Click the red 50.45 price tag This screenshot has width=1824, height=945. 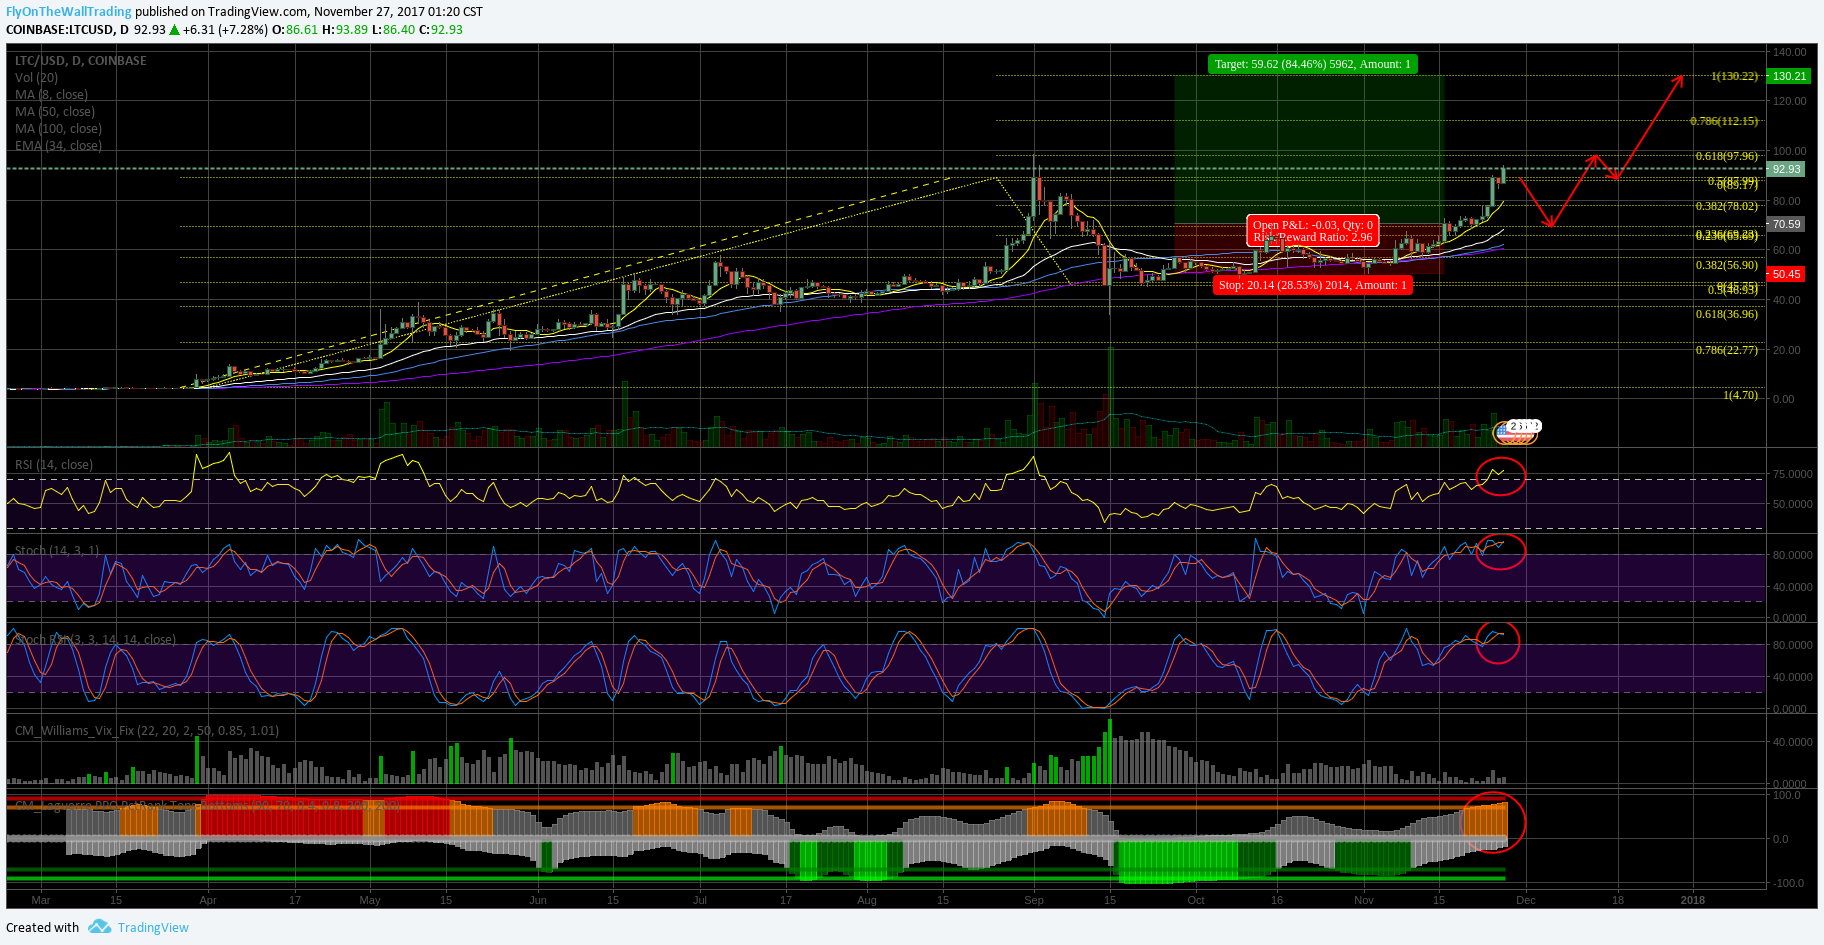click(x=1786, y=274)
